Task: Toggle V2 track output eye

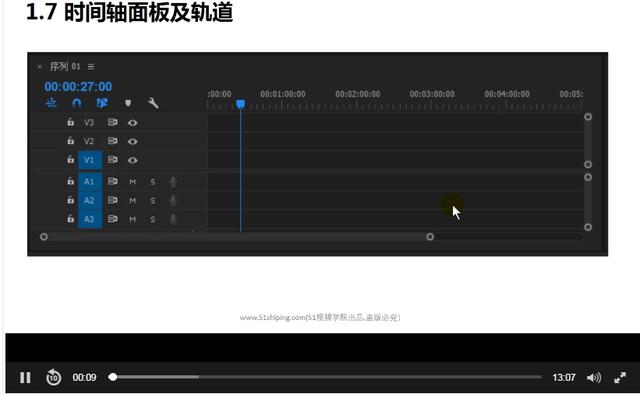Action: coord(132,141)
